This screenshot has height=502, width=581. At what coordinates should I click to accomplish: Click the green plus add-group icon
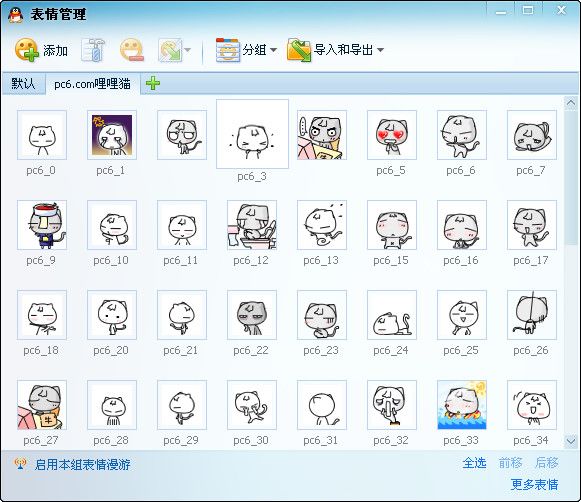coord(153,83)
